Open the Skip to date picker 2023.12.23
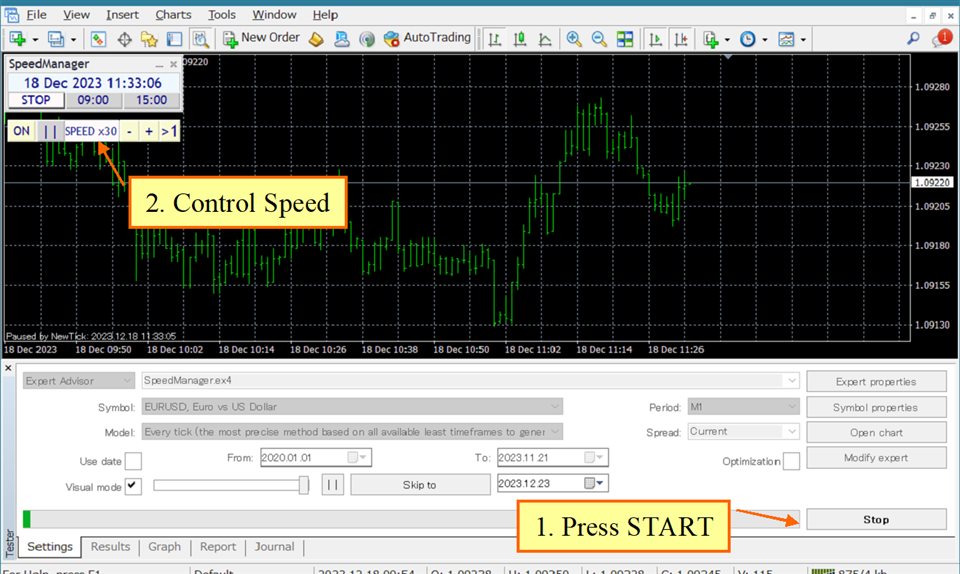 pyautogui.click(x=594, y=483)
